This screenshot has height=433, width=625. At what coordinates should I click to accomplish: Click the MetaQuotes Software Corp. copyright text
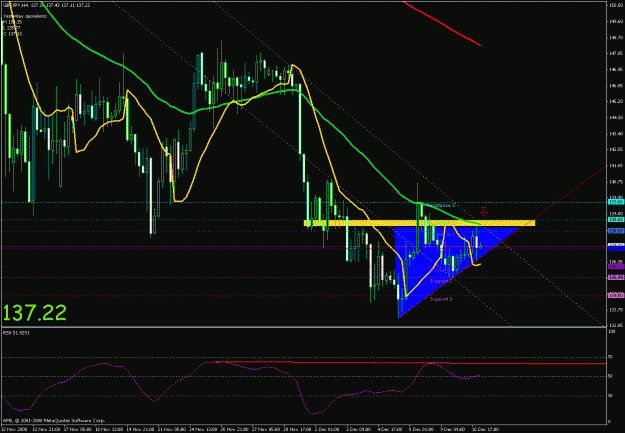click(54, 421)
